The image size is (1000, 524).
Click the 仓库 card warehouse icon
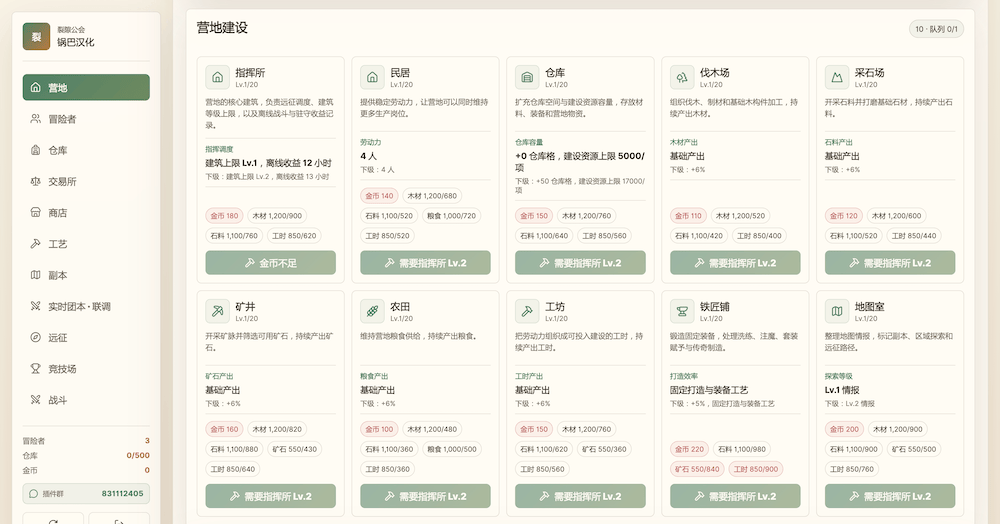click(x=527, y=77)
